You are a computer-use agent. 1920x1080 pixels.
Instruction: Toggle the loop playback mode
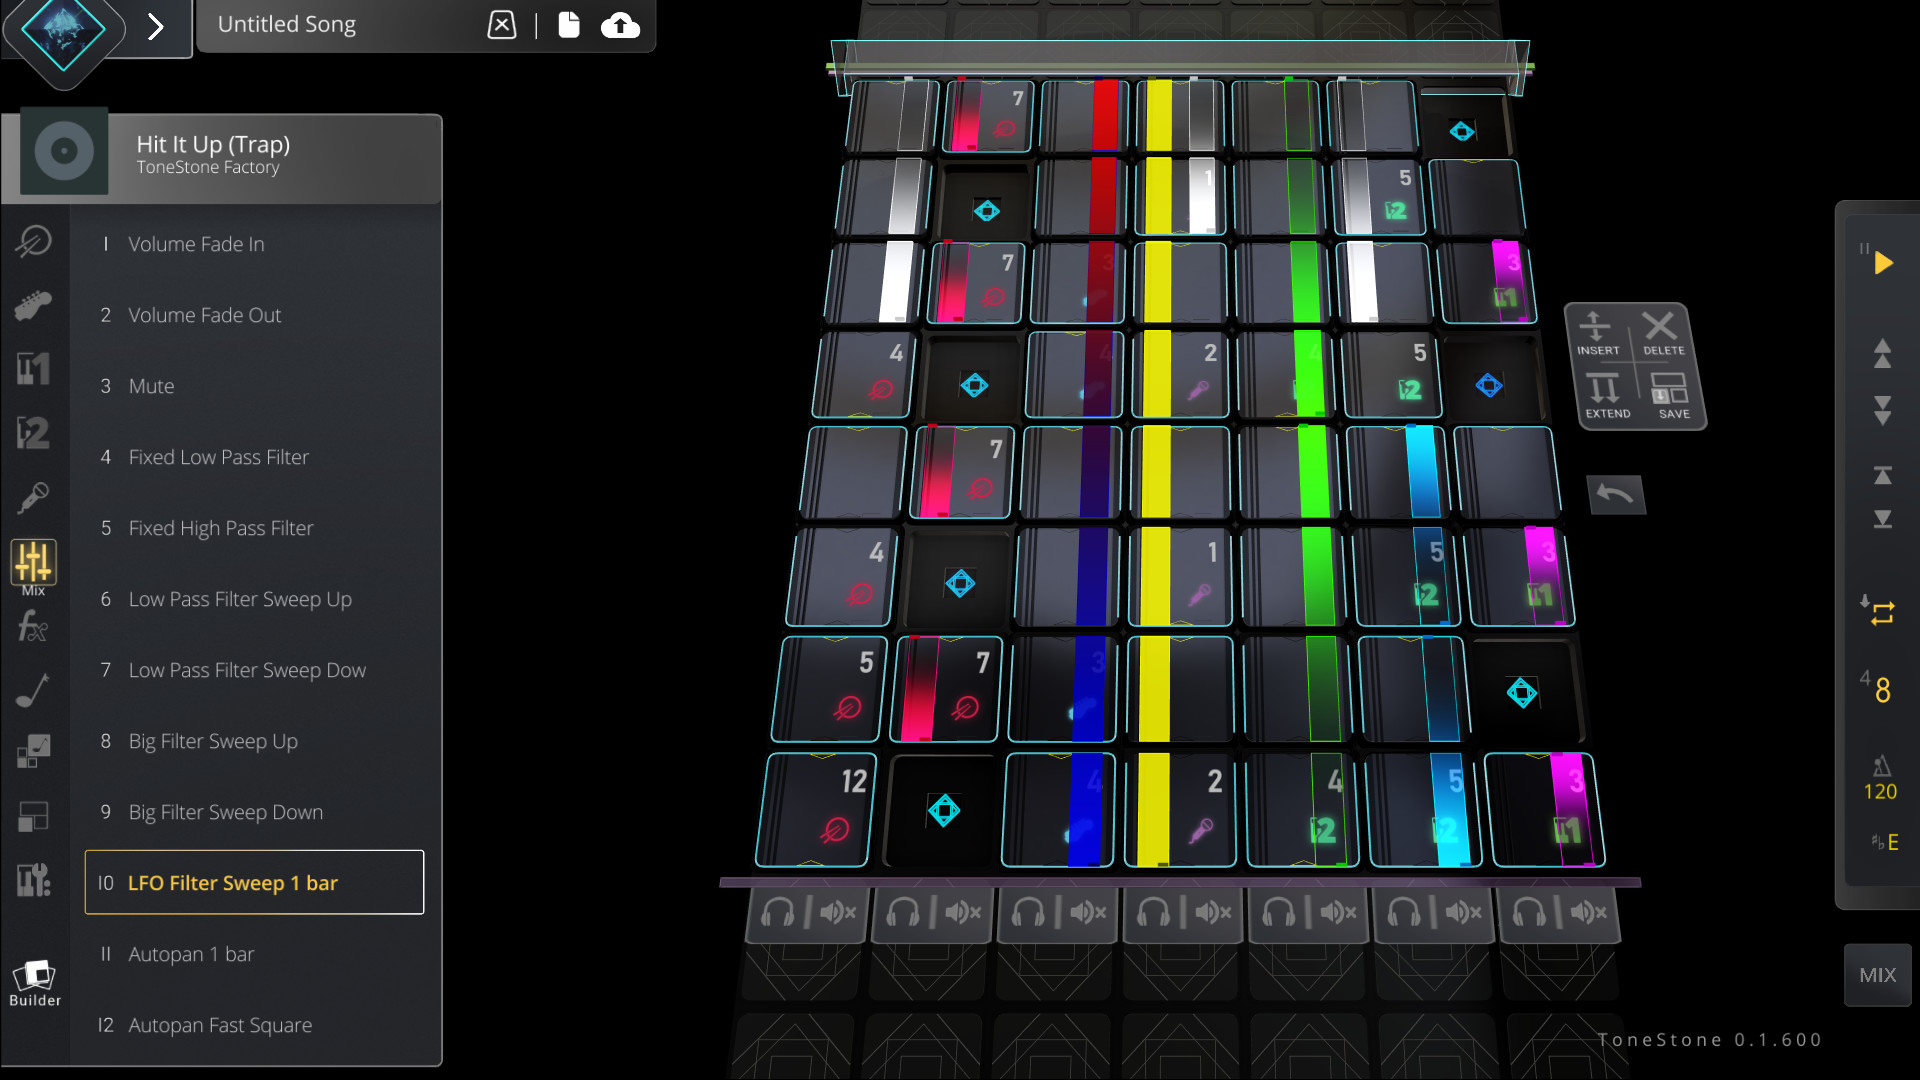1881,612
